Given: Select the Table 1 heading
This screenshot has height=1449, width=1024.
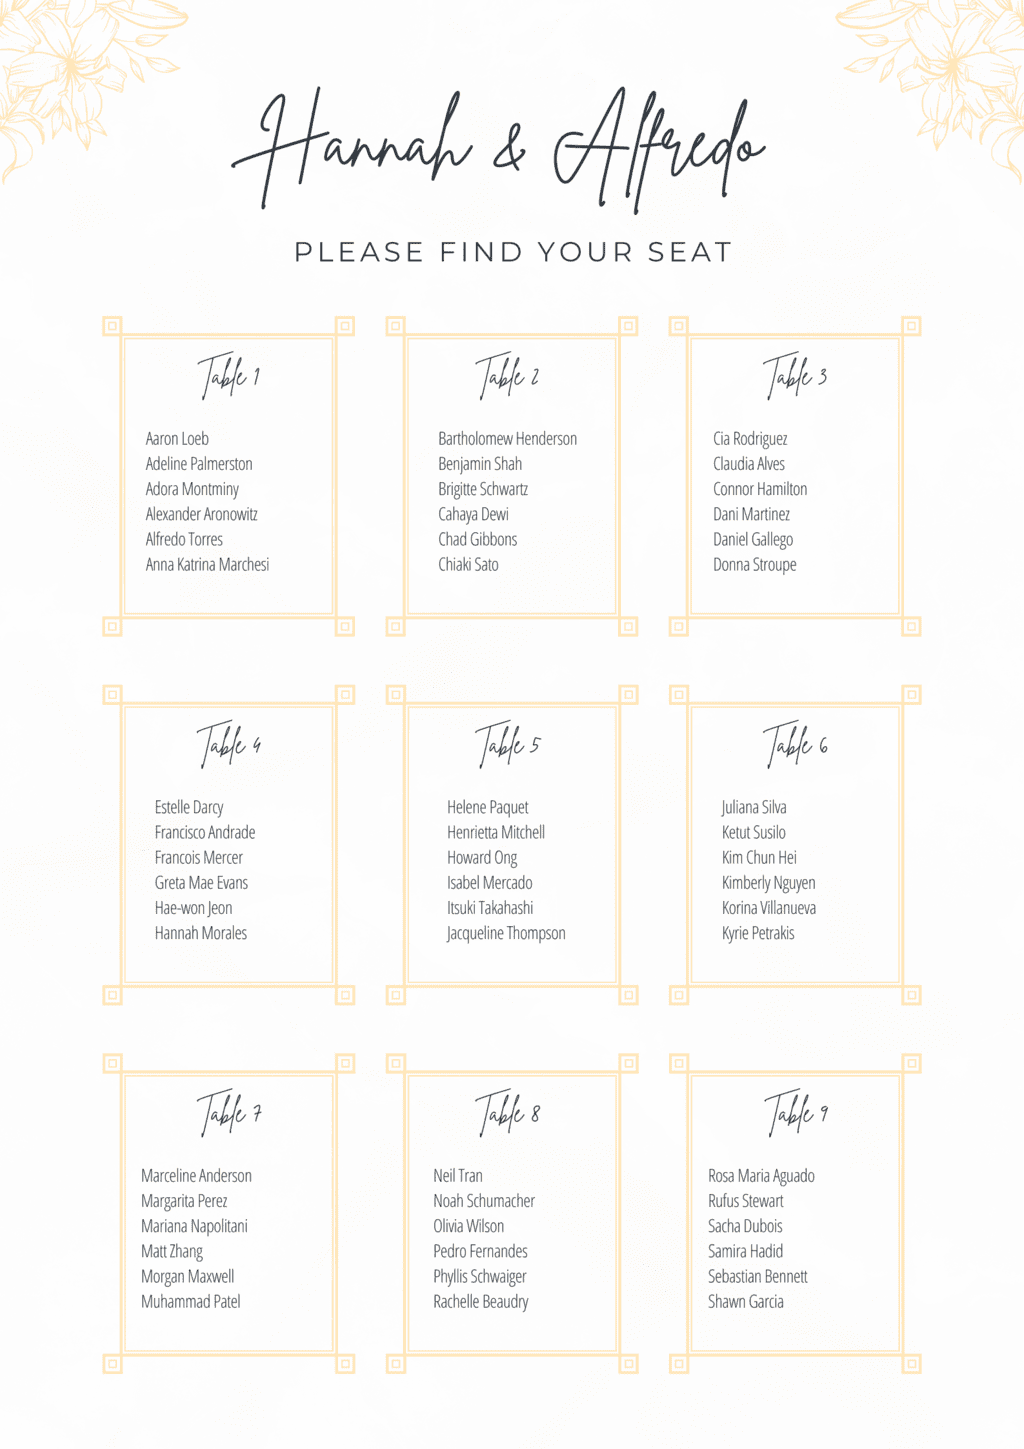Looking at the screenshot, I should 229,377.
